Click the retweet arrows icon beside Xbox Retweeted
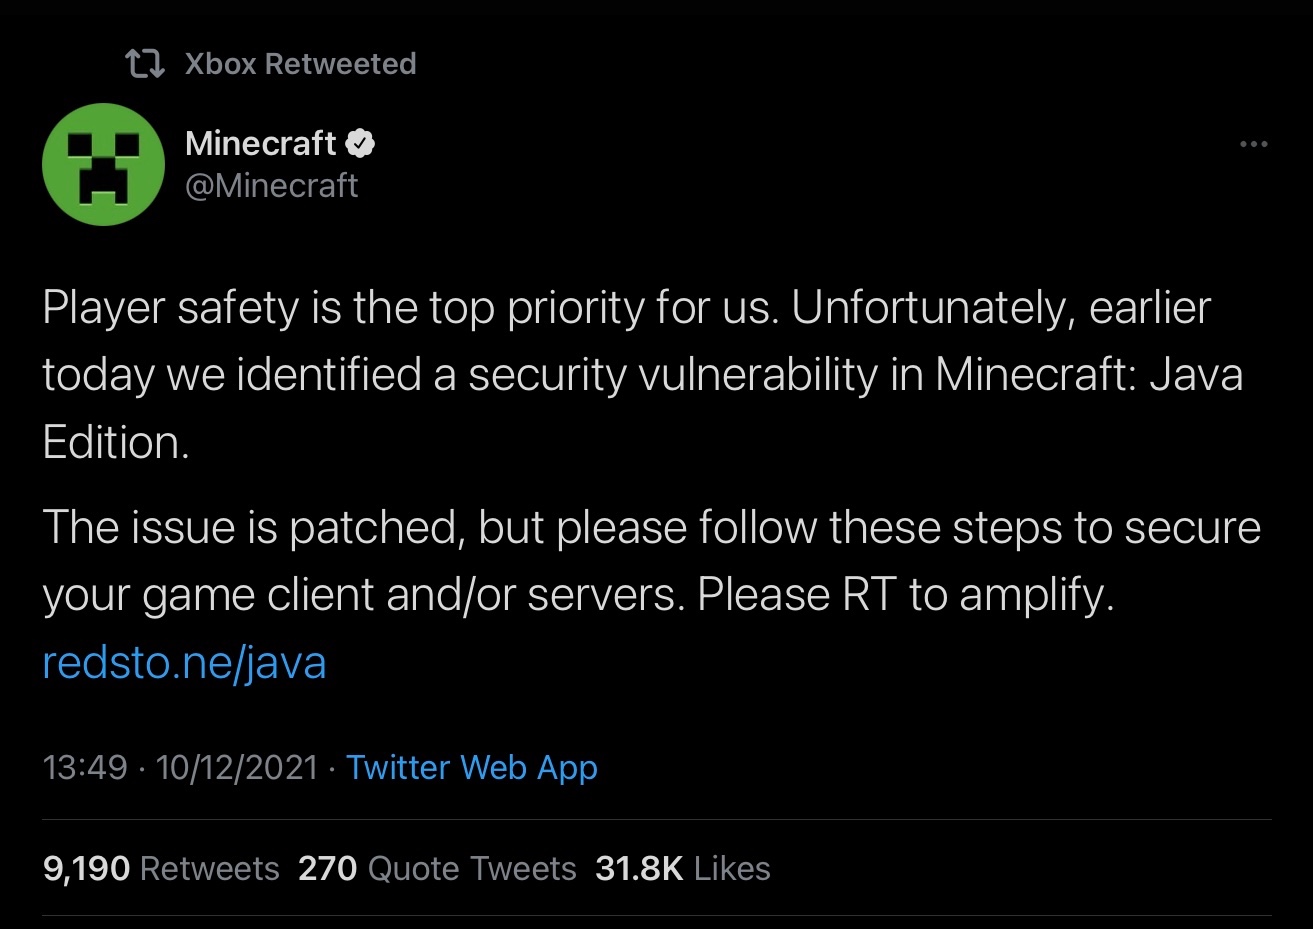The image size is (1313, 929). [x=145, y=65]
